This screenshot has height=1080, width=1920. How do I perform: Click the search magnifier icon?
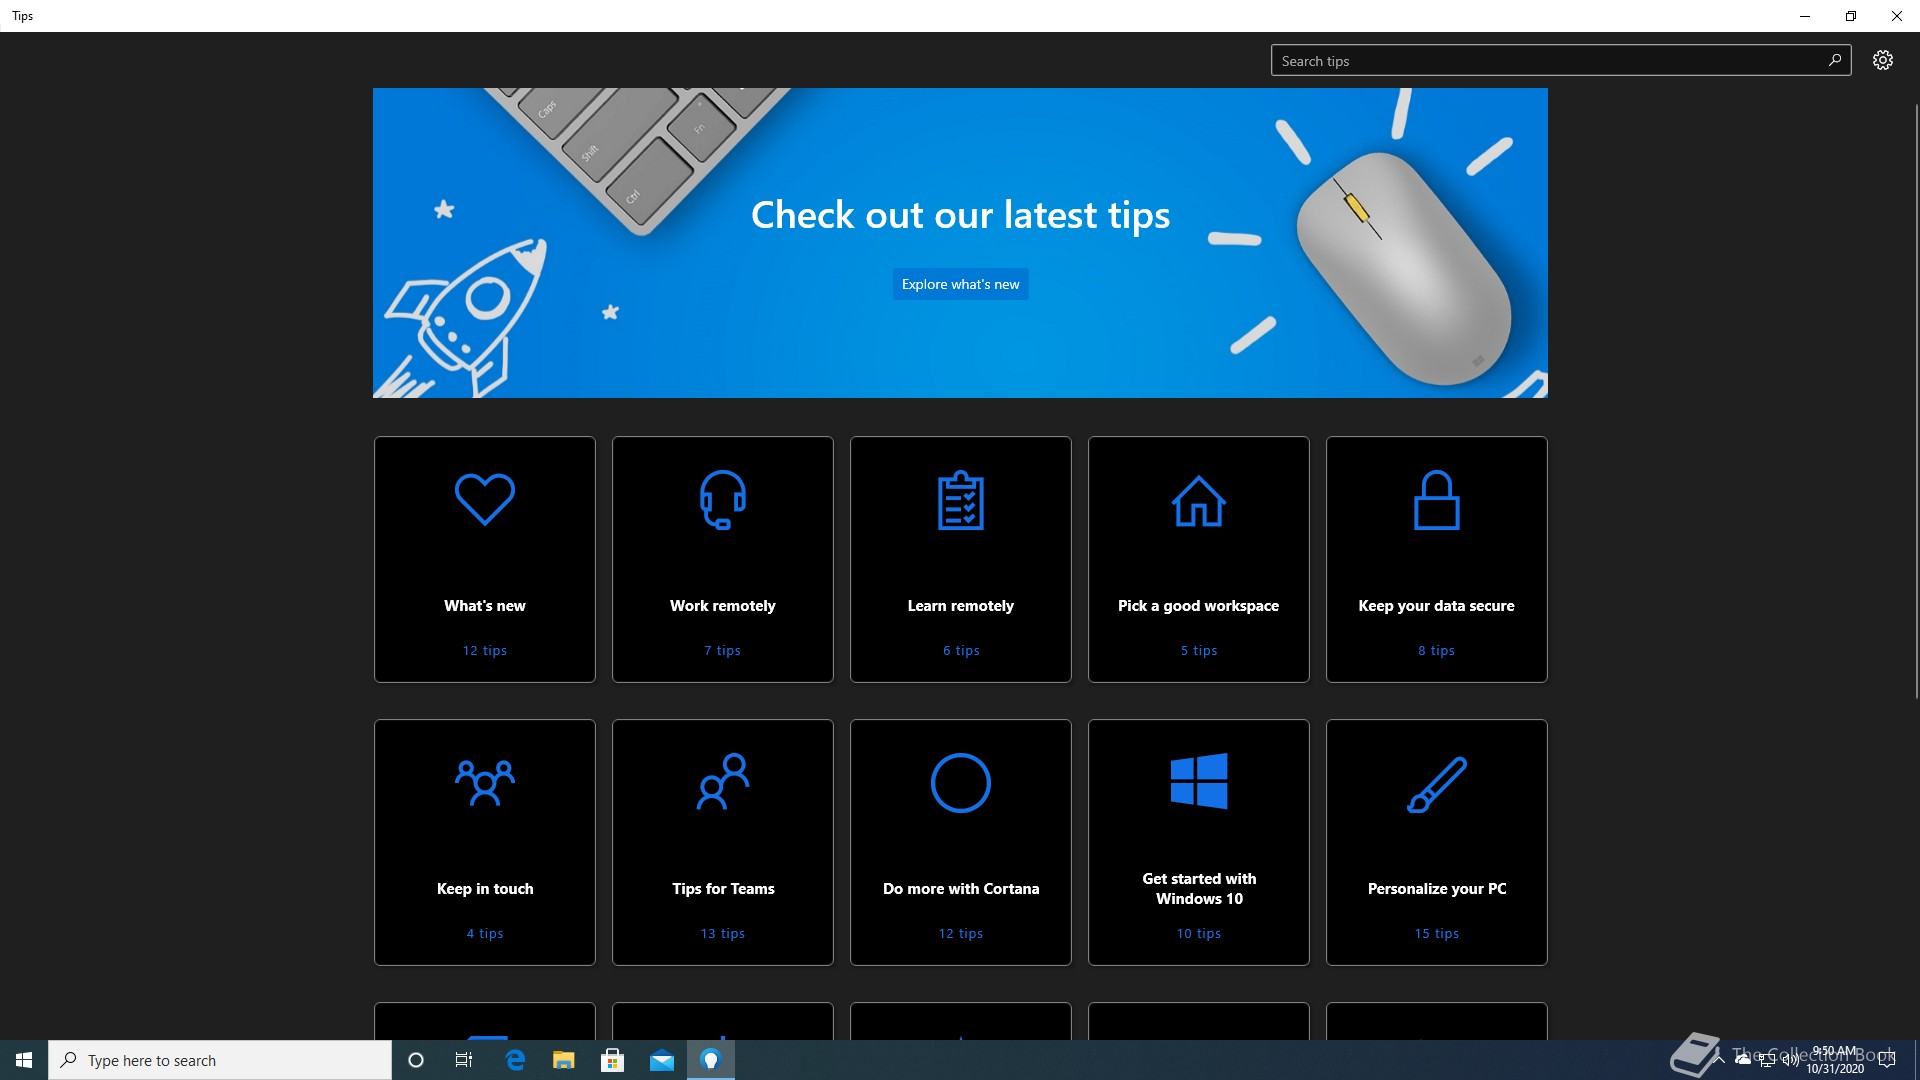click(x=1834, y=60)
